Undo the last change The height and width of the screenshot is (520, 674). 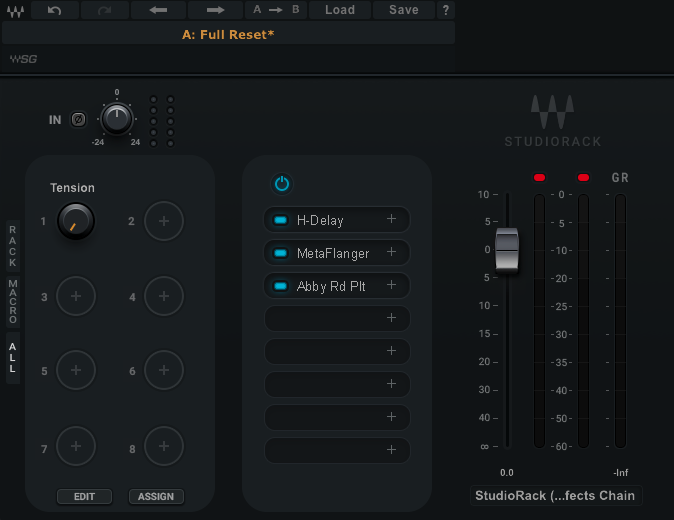pos(55,10)
